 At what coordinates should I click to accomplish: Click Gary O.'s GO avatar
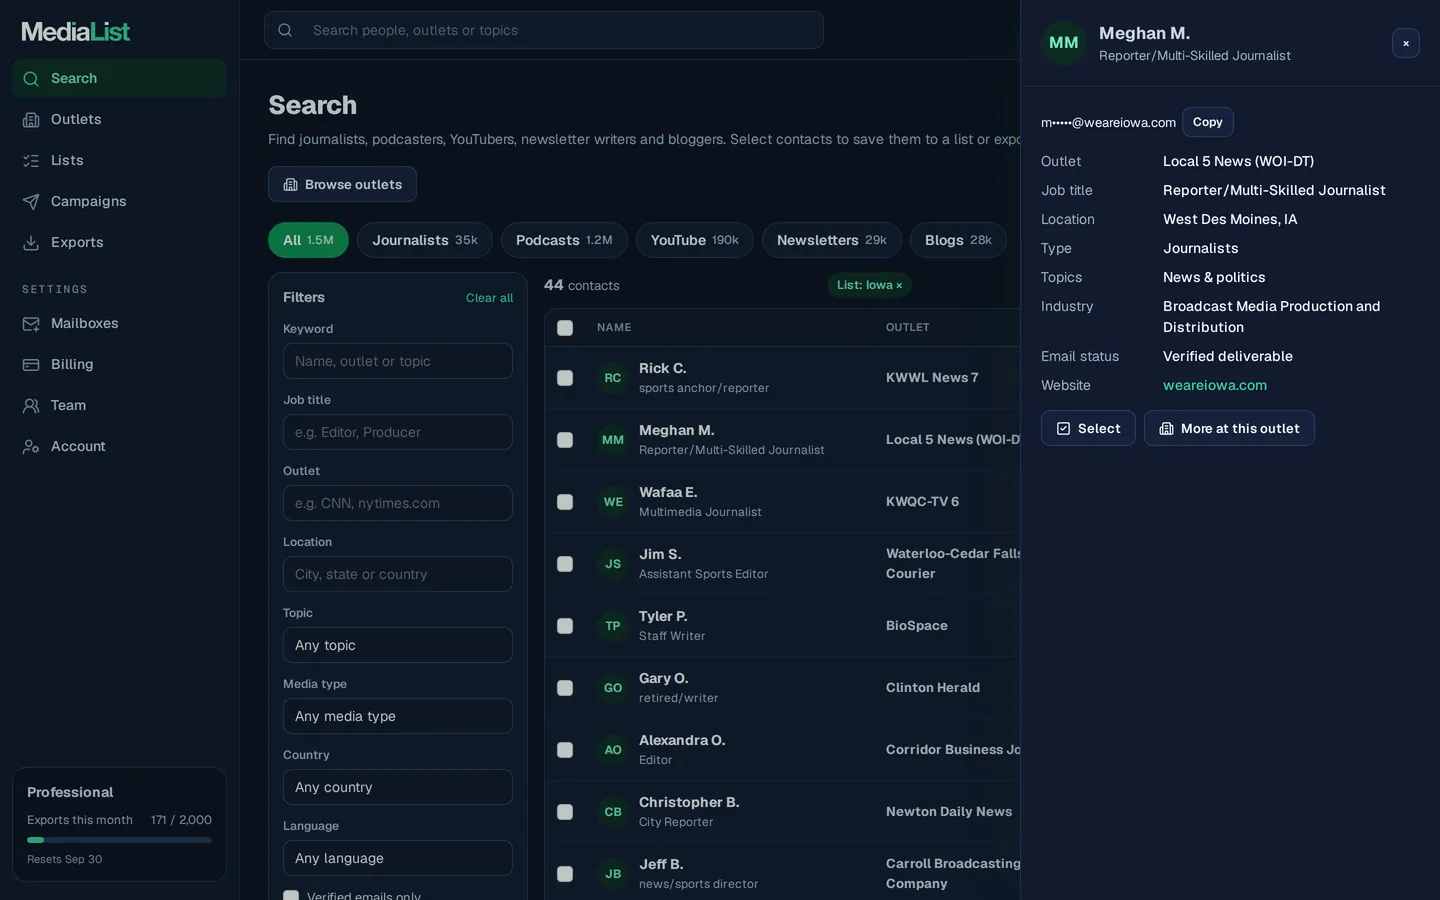click(613, 688)
